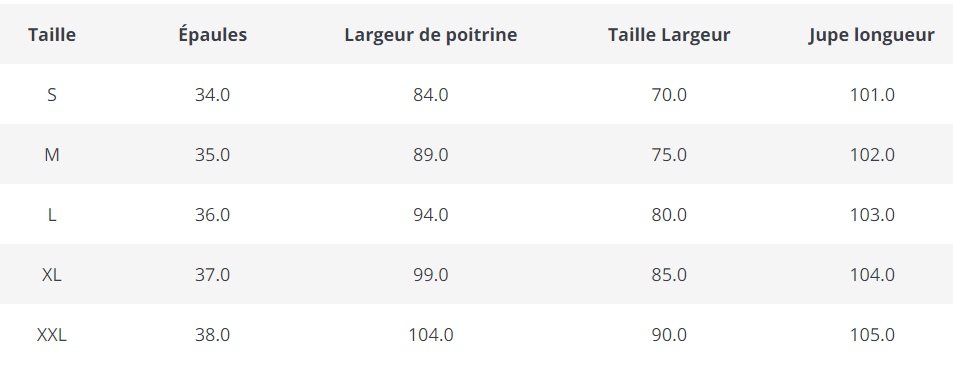The height and width of the screenshot is (365, 953).
Task: Click the 34.0 shoulder value
Action: [x=213, y=95]
